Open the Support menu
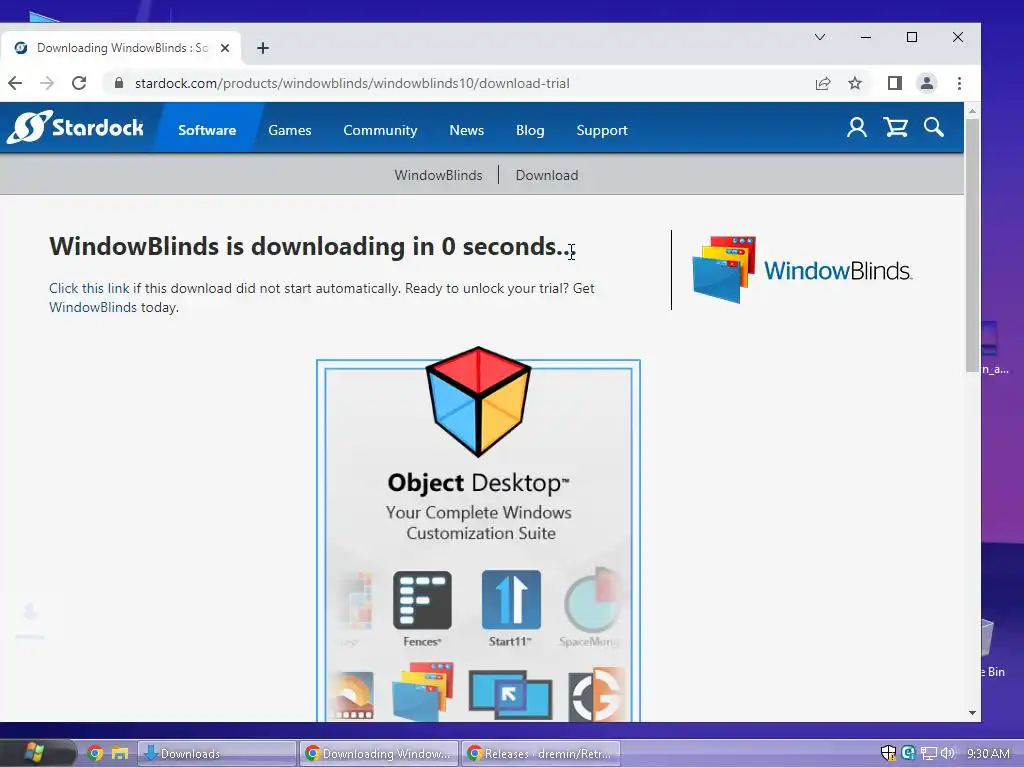1024x768 pixels. (601, 130)
